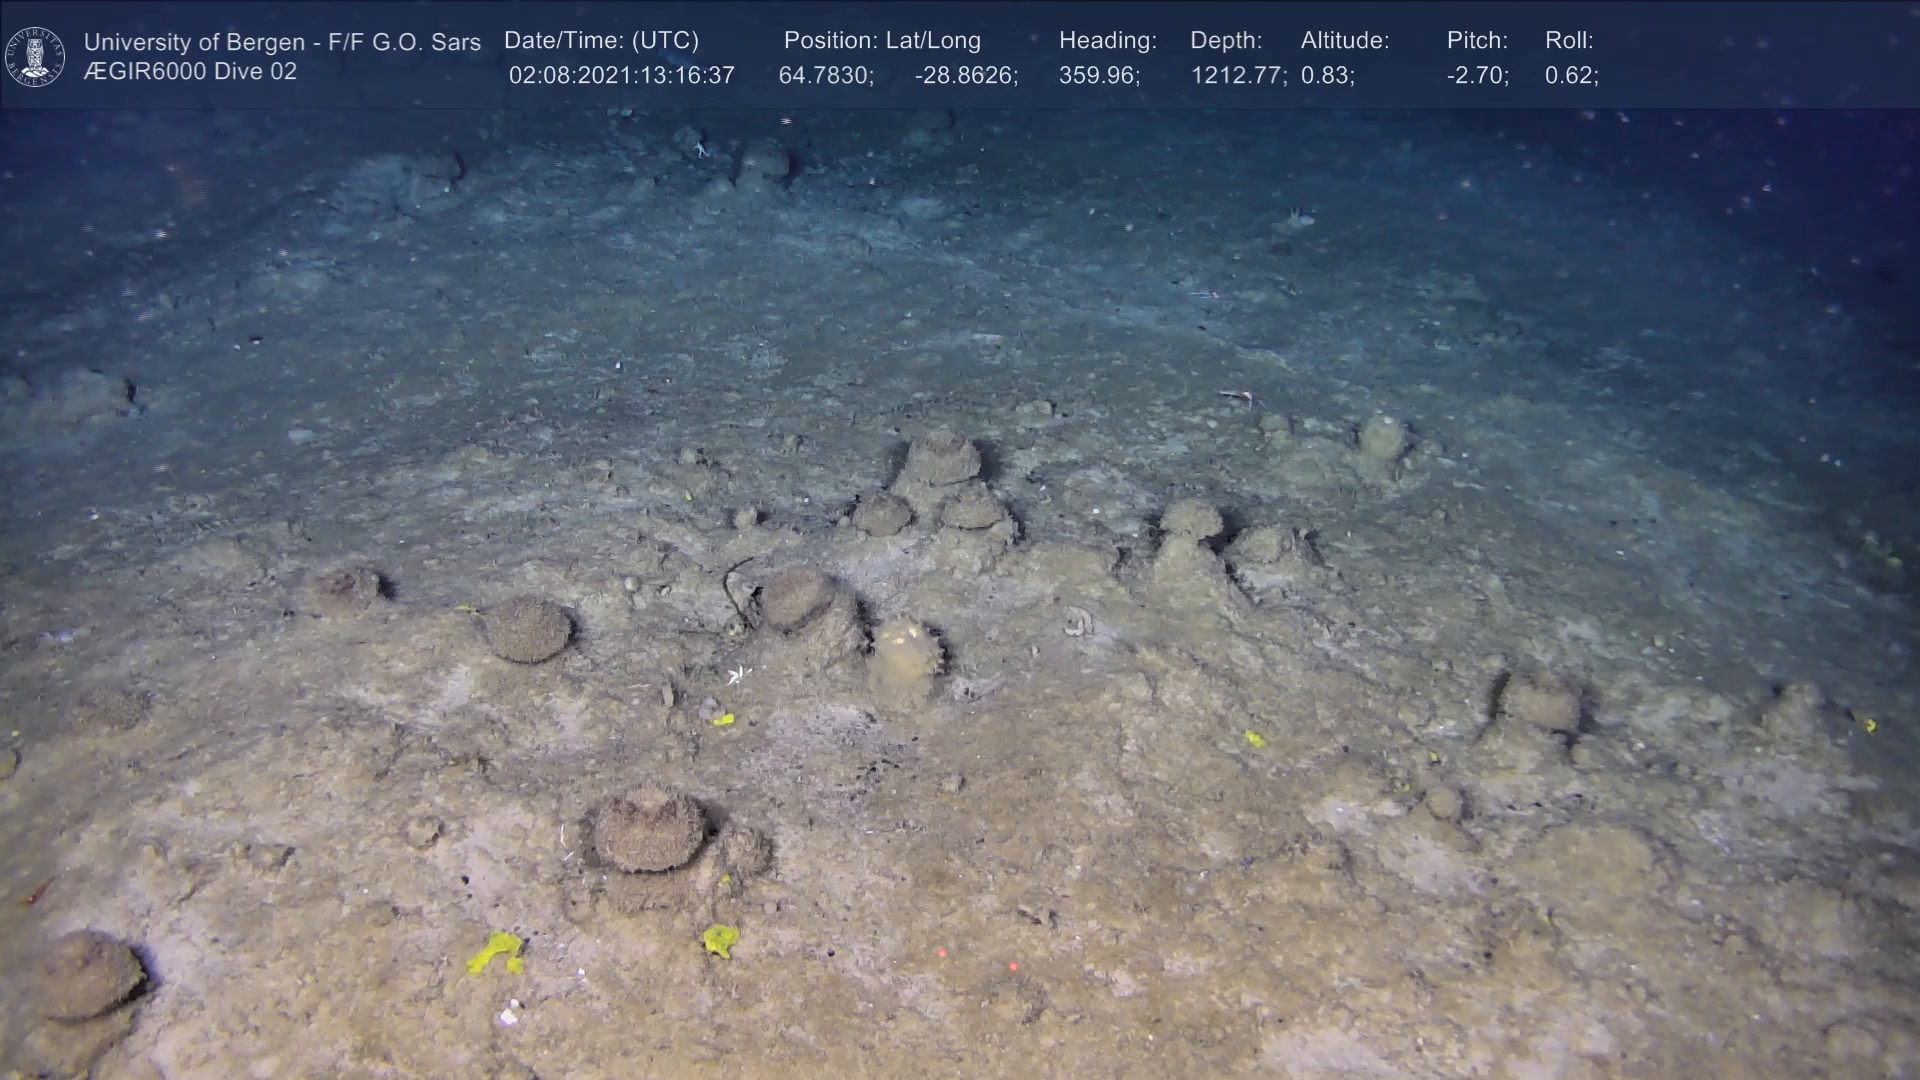Click the Date/Time (UTC) header label
Viewport: 1920px width, 1080px height.
[x=601, y=40]
